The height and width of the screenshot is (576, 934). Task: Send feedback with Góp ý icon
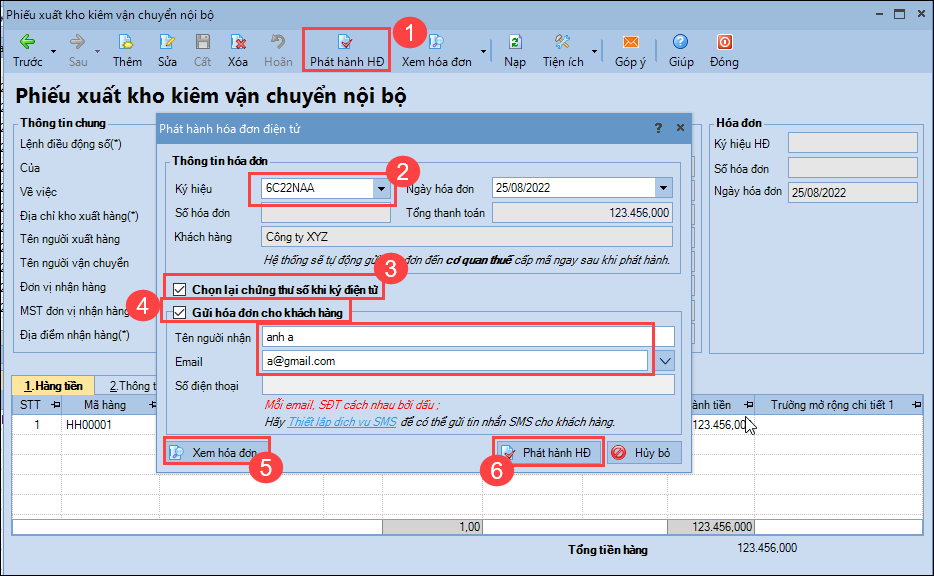point(630,42)
